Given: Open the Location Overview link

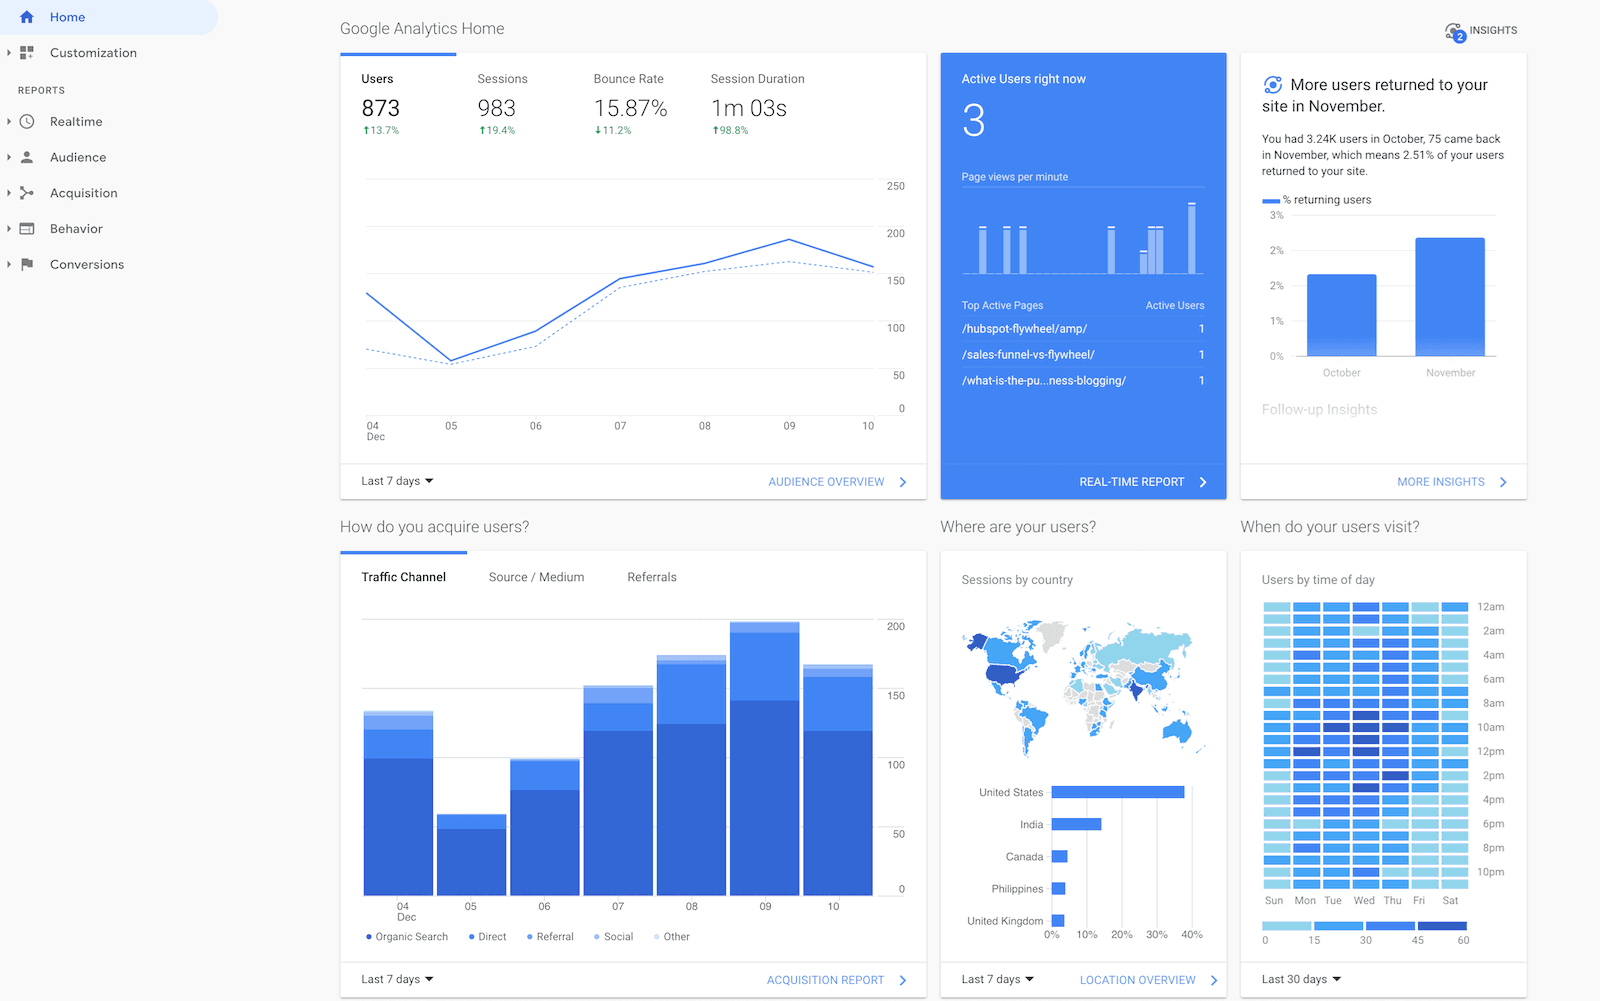Looking at the screenshot, I should click(1137, 980).
